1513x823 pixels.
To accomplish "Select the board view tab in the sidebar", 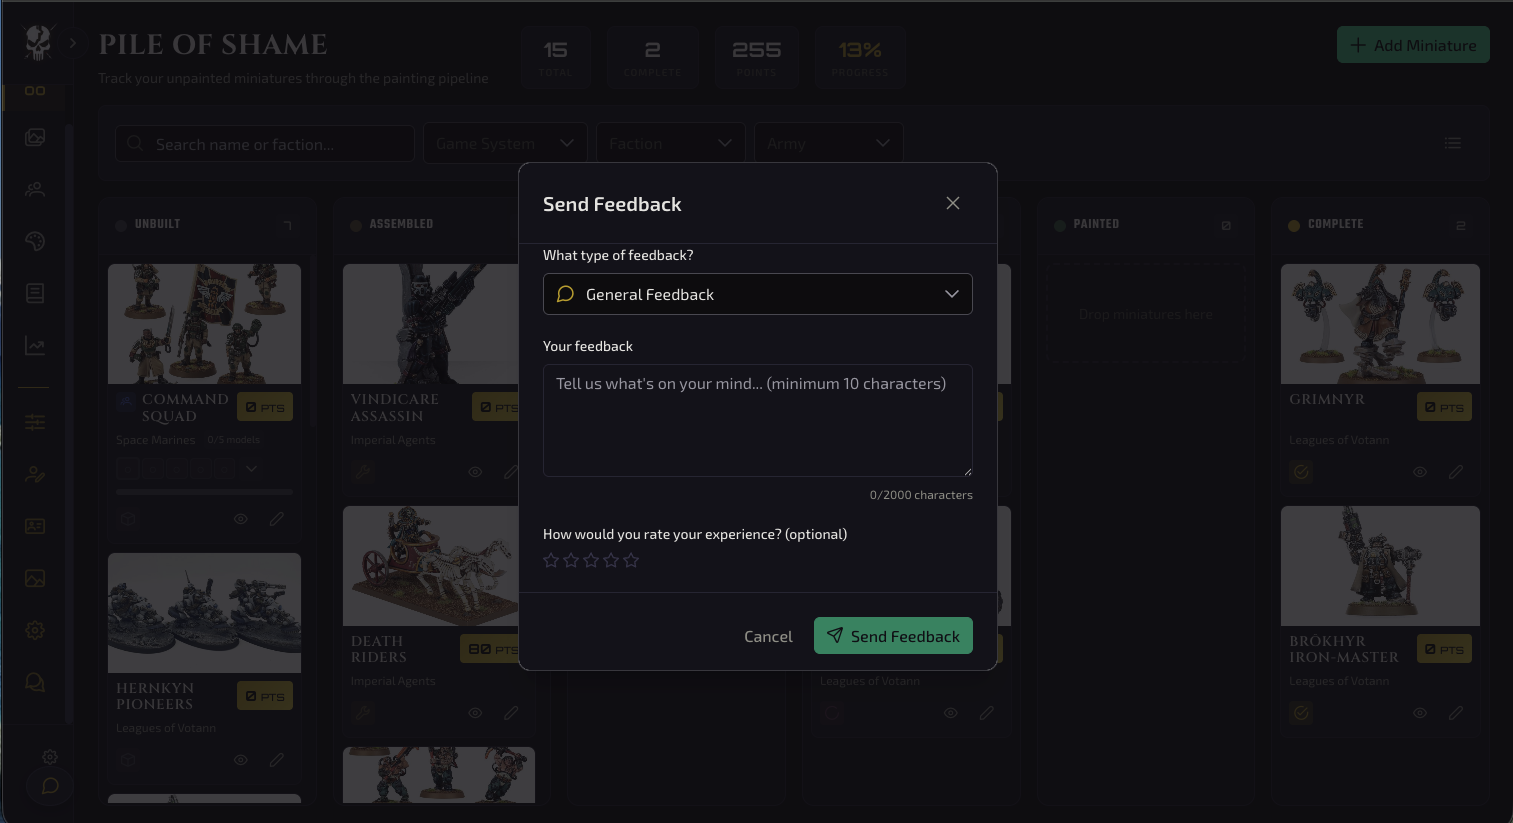I will (35, 90).
